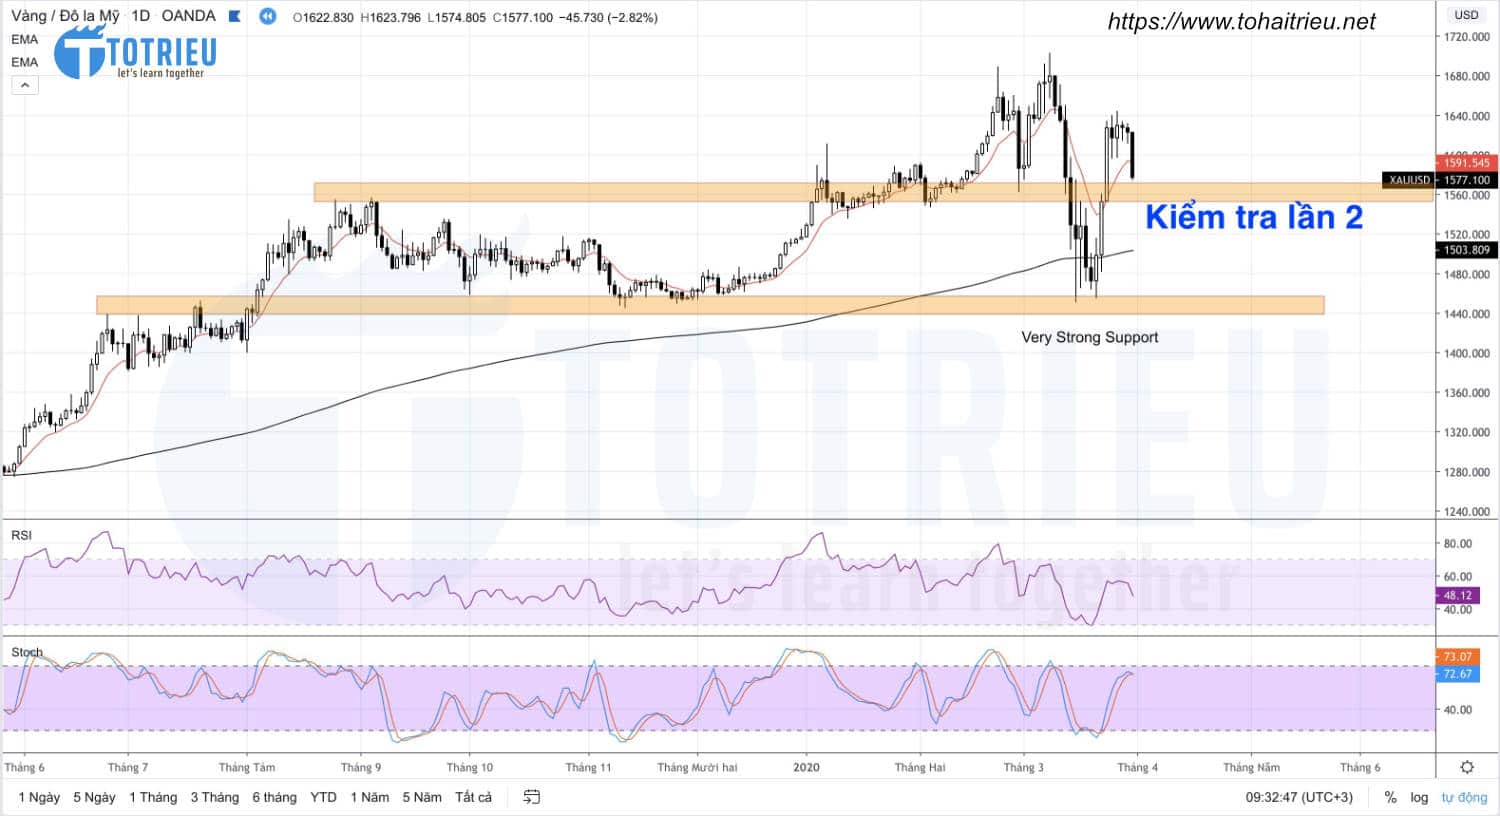Select the Kiểm tra lần 2 text annotation
This screenshot has height=816, width=1500.
[1254, 217]
